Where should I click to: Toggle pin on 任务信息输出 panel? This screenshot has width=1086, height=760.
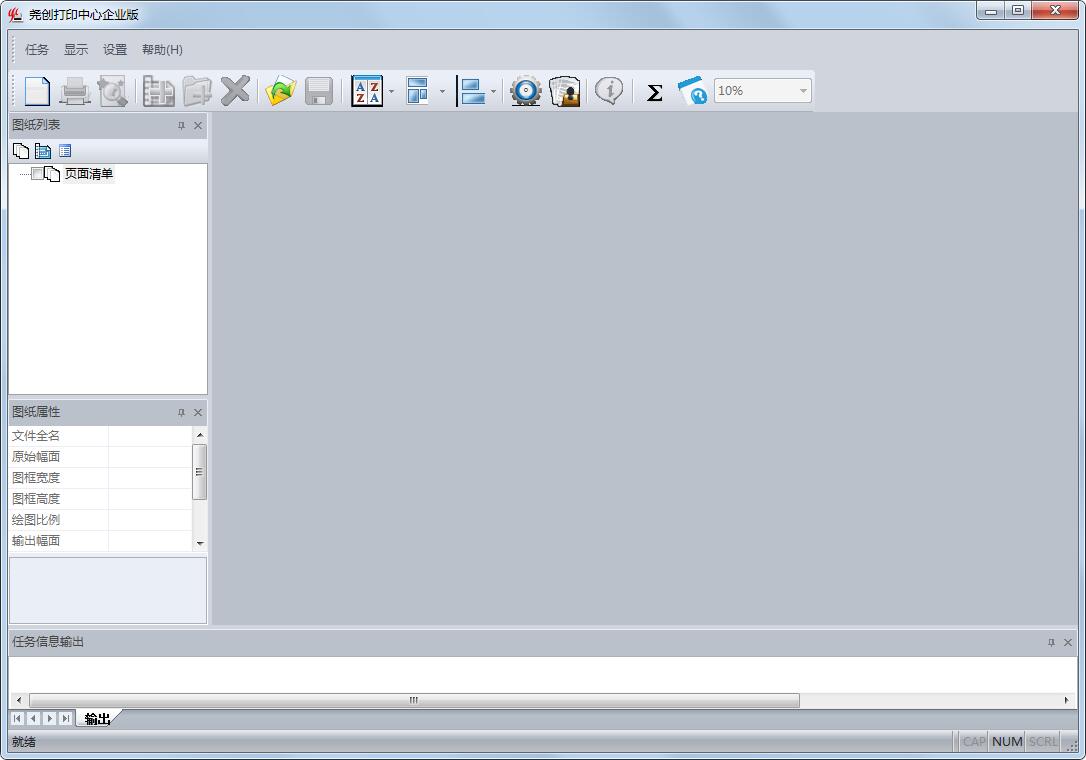(1051, 643)
